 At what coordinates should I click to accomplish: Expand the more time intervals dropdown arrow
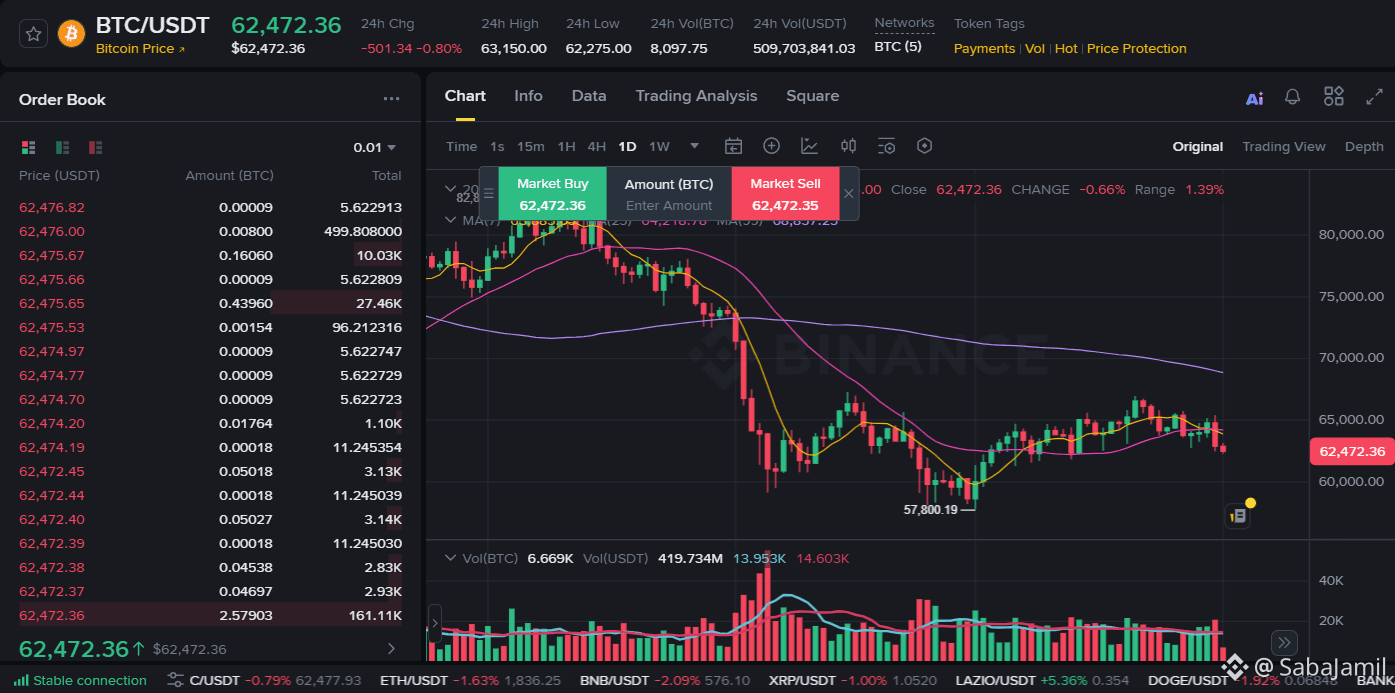click(x=695, y=146)
